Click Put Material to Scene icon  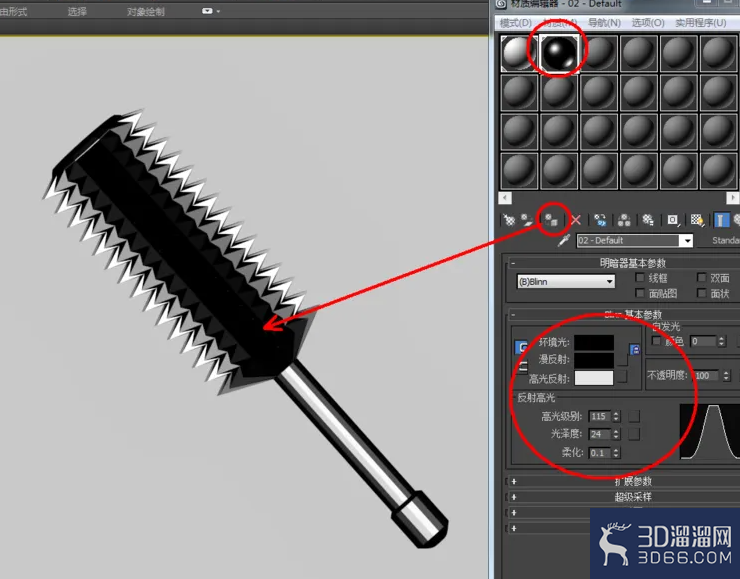(527, 220)
